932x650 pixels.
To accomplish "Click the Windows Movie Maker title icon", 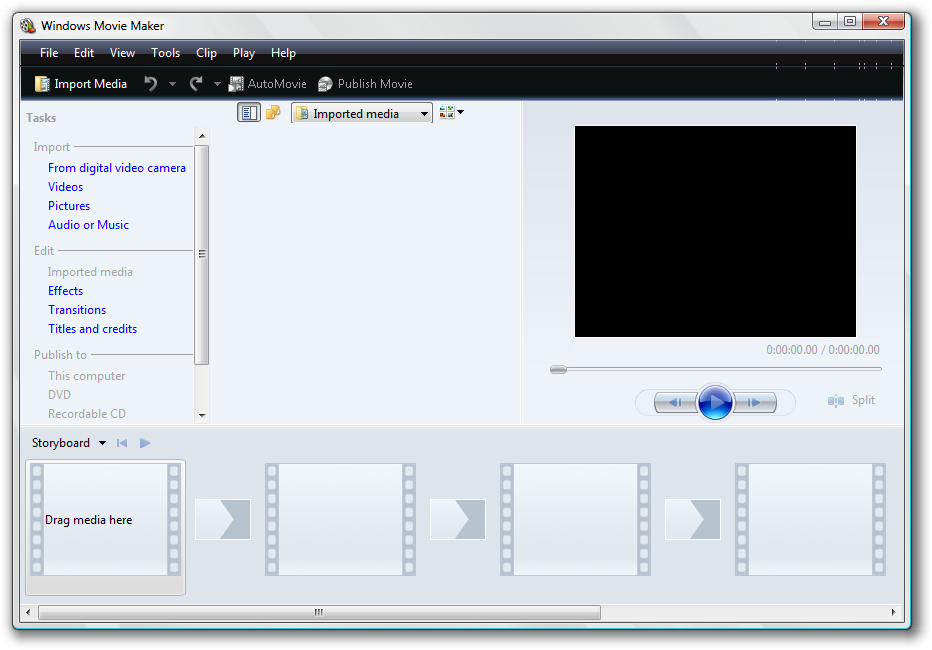I will [28, 26].
